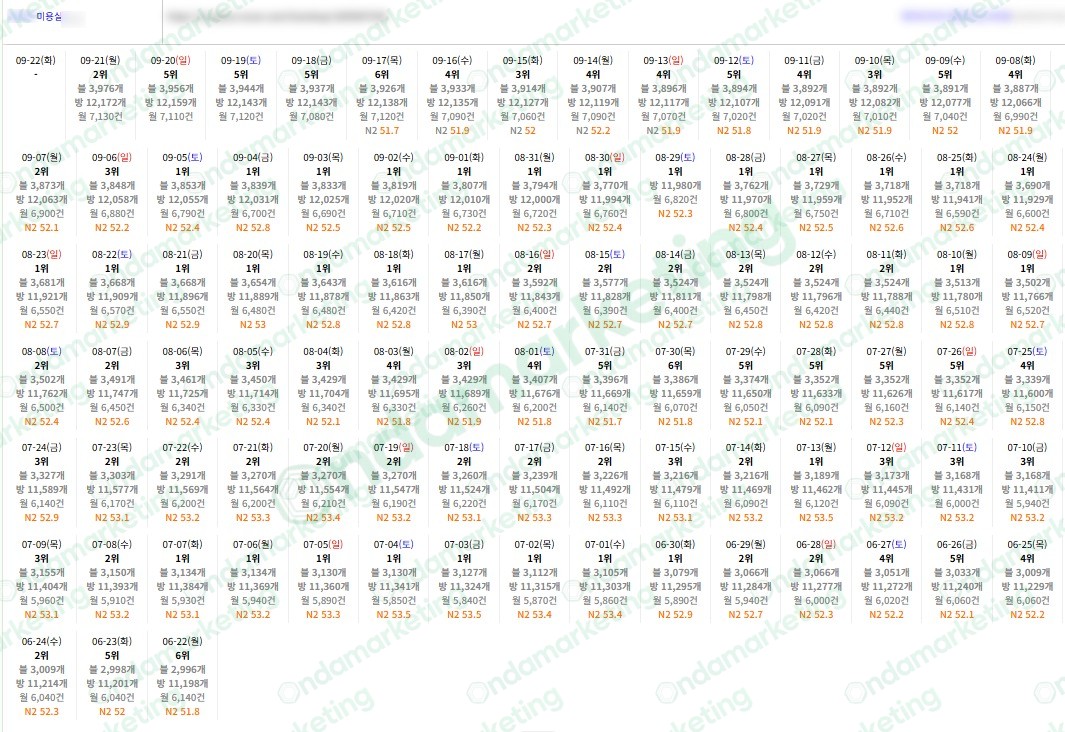Image resolution: width=1065 pixels, height=732 pixels.
Task: Click N2 51.7 under 09-17(목)
Action: (x=382, y=130)
